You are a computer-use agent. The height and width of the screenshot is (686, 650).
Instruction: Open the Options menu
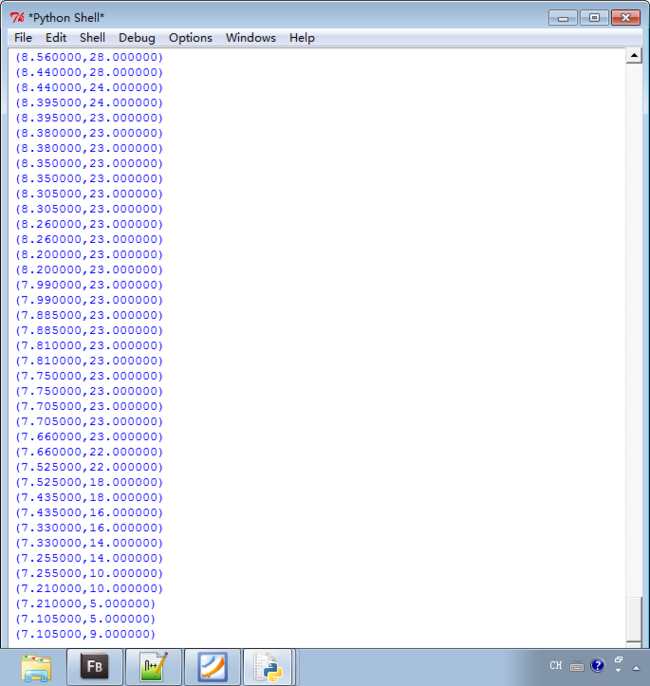click(x=190, y=38)
